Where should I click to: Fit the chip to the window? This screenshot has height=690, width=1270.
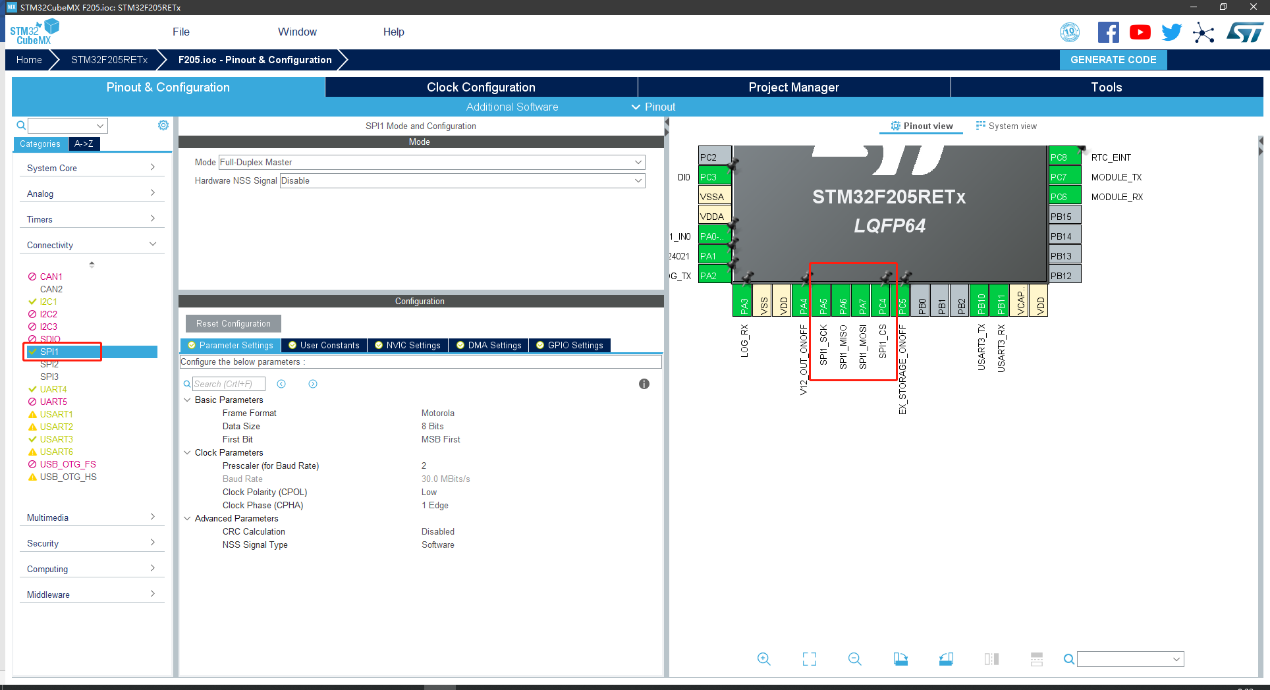[x=810, y=659]
